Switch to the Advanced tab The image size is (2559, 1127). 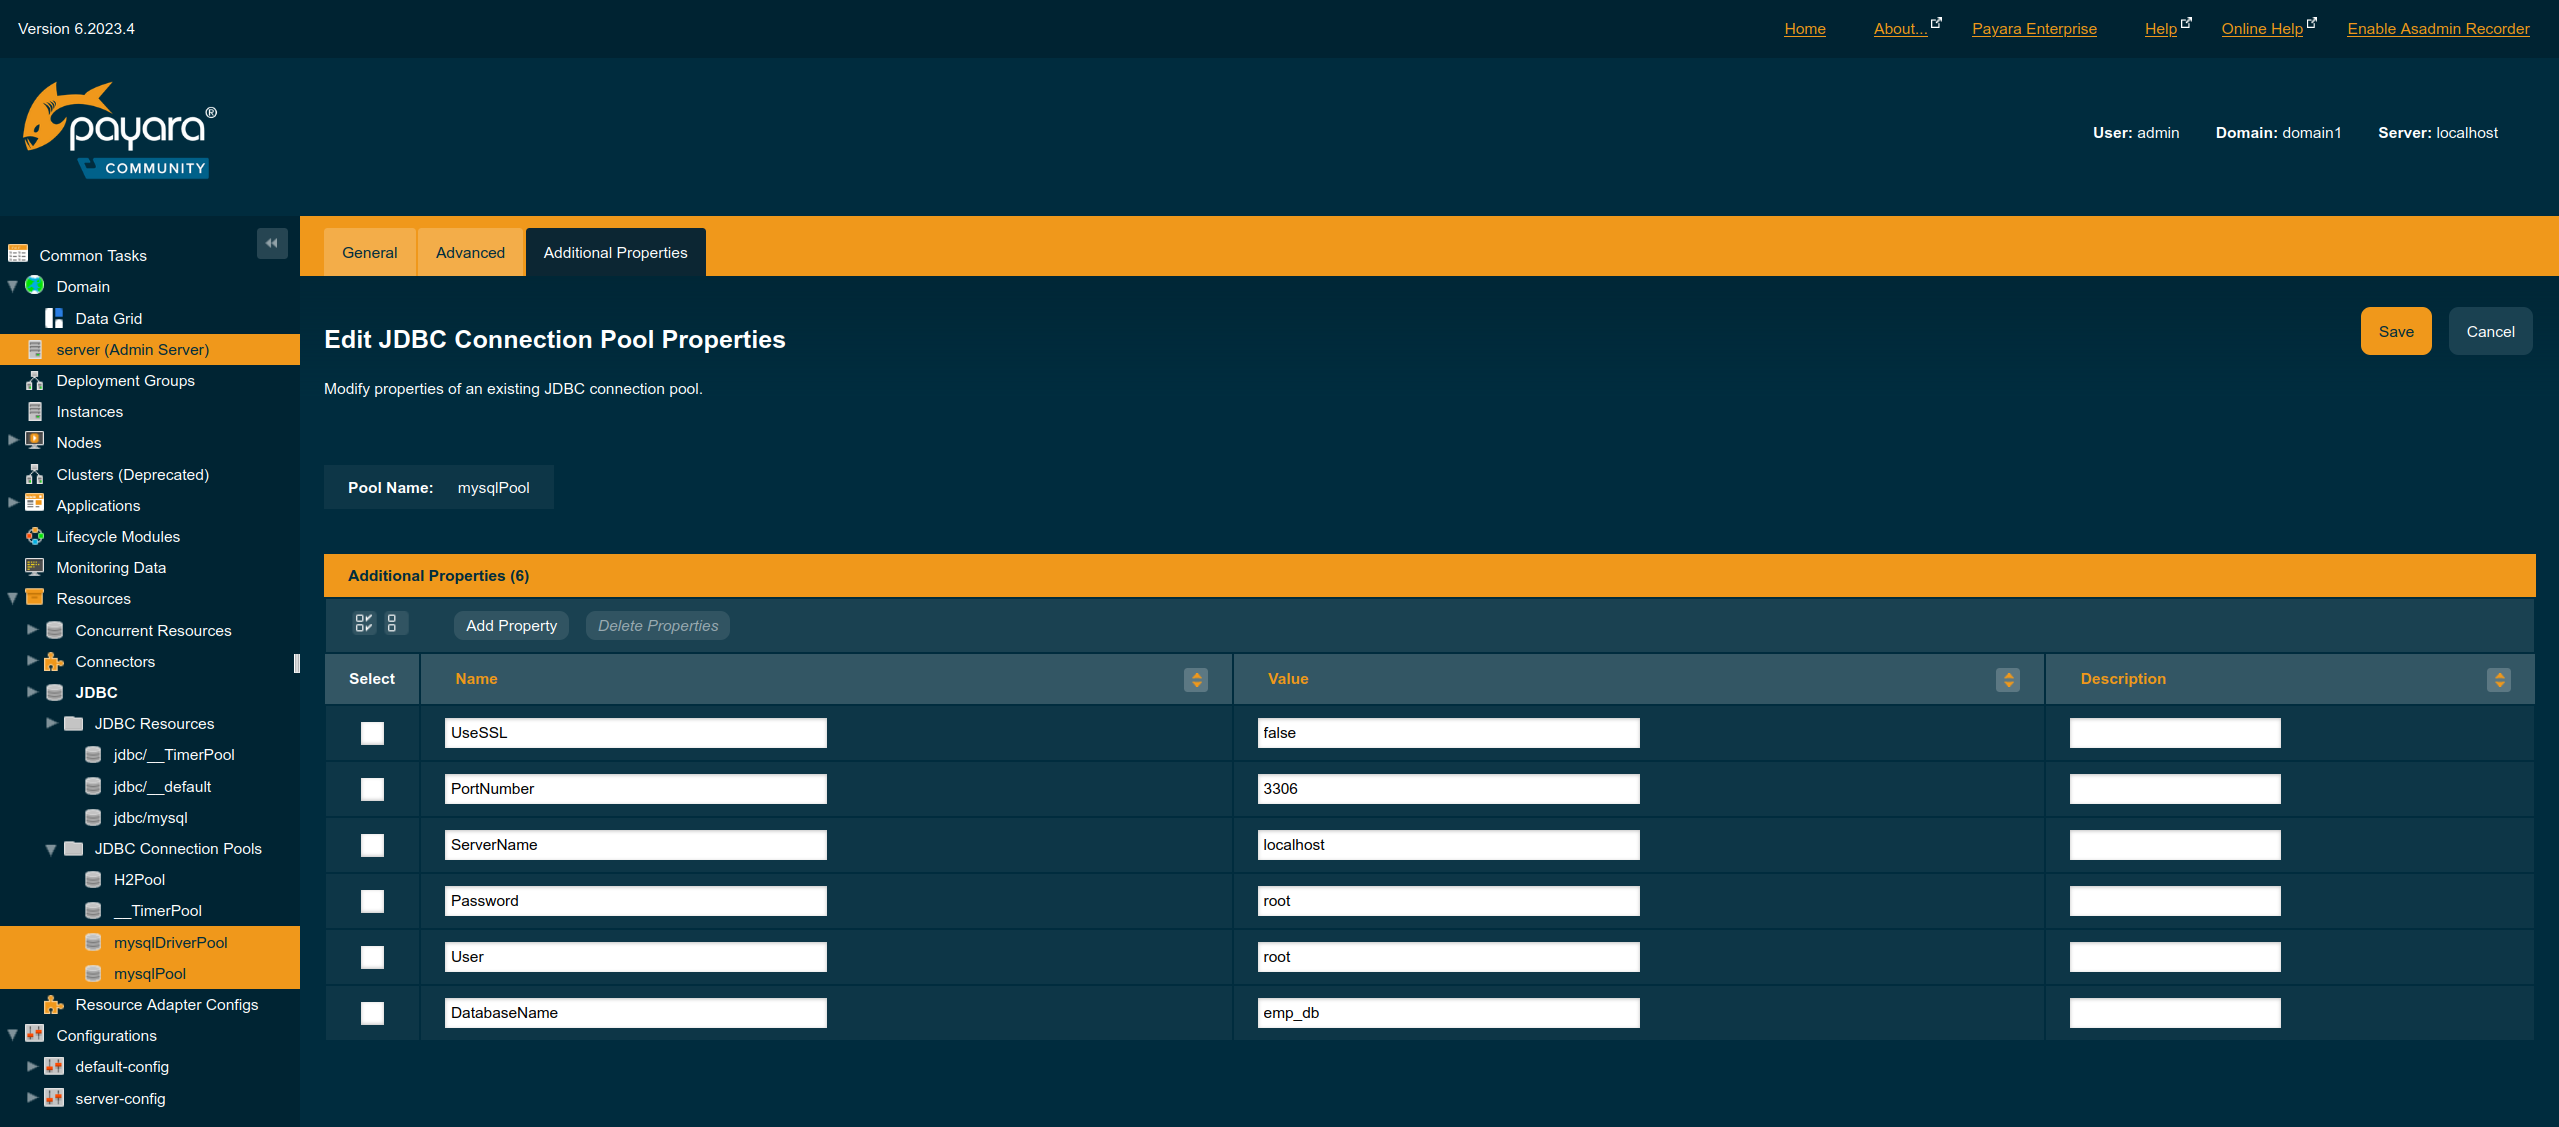470,252
